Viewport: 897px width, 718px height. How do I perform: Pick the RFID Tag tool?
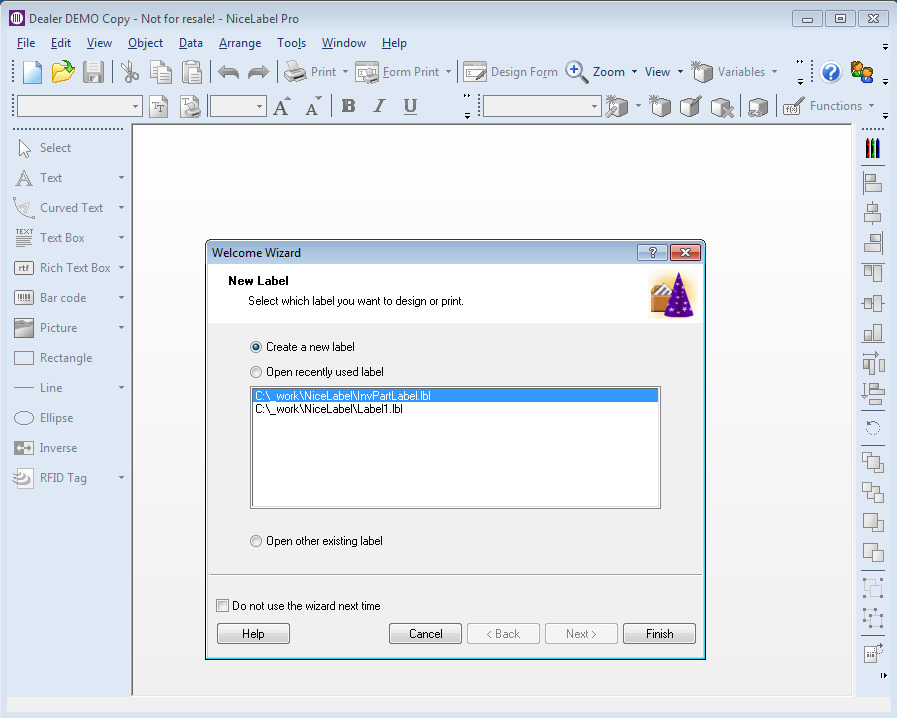[x=62, y=478]
